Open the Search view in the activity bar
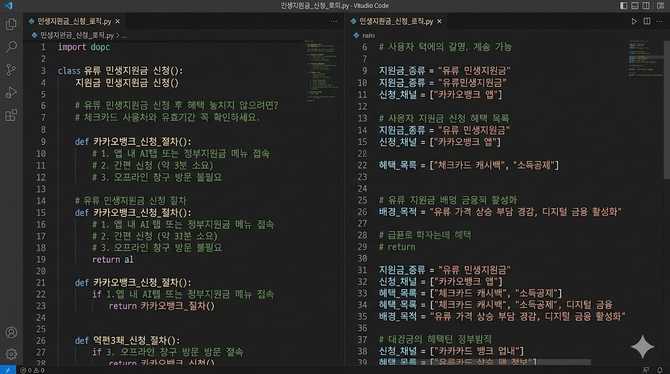This screenshot has width=670, height=374. click(11, 46)
